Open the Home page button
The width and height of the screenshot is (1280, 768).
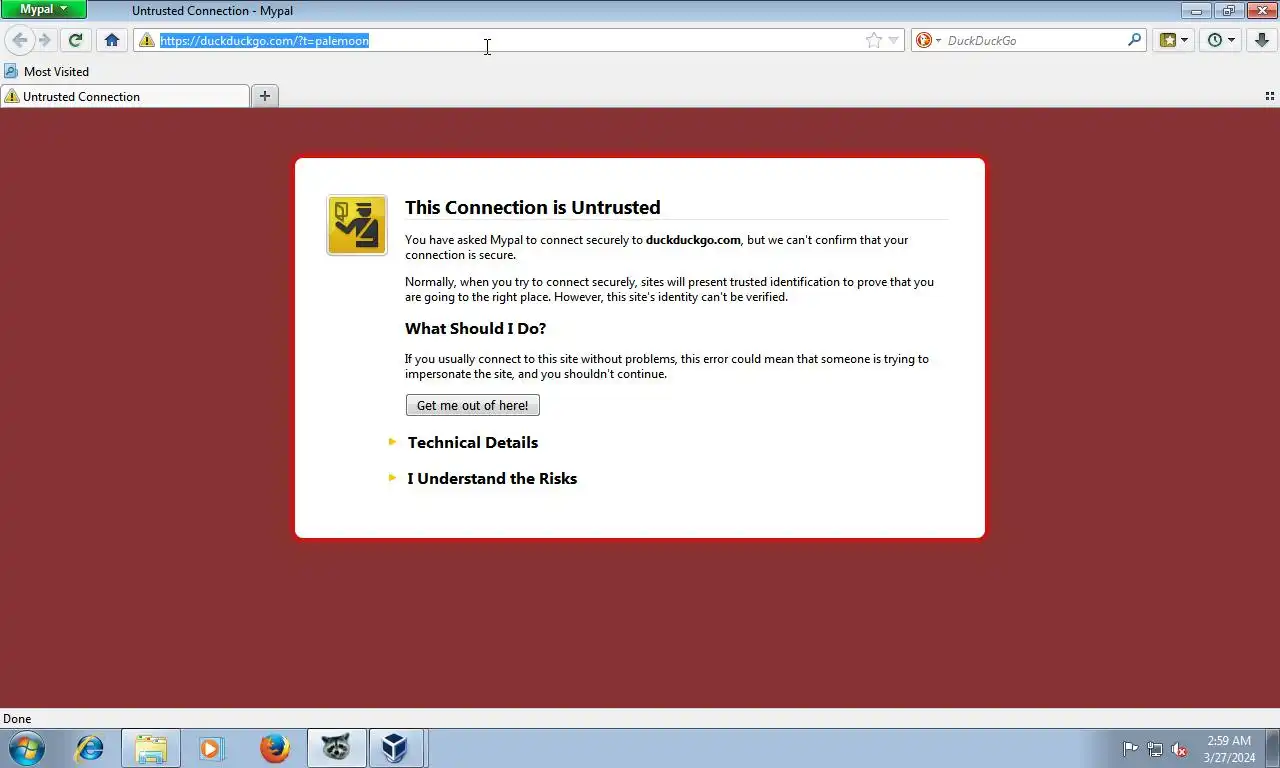[x=112, y=40]
